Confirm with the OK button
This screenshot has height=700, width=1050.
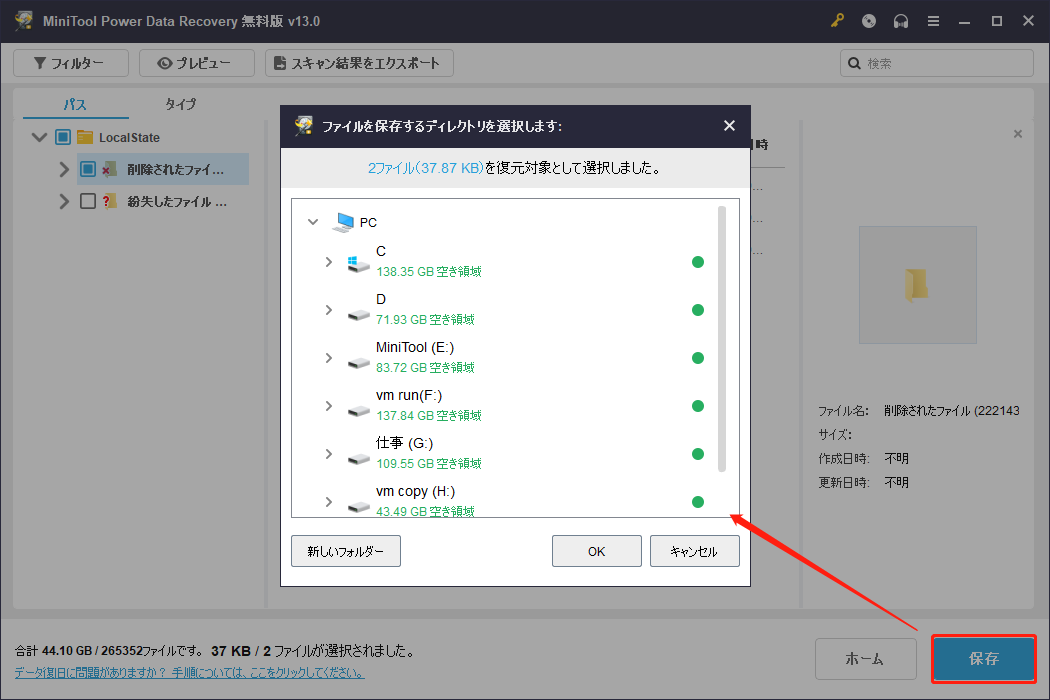tap(597, 551)
